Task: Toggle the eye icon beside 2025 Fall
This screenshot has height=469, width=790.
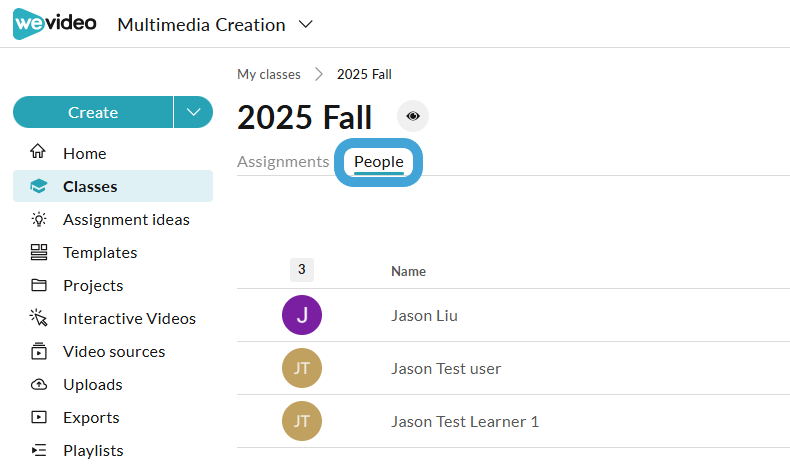Action: coord(413,116)
